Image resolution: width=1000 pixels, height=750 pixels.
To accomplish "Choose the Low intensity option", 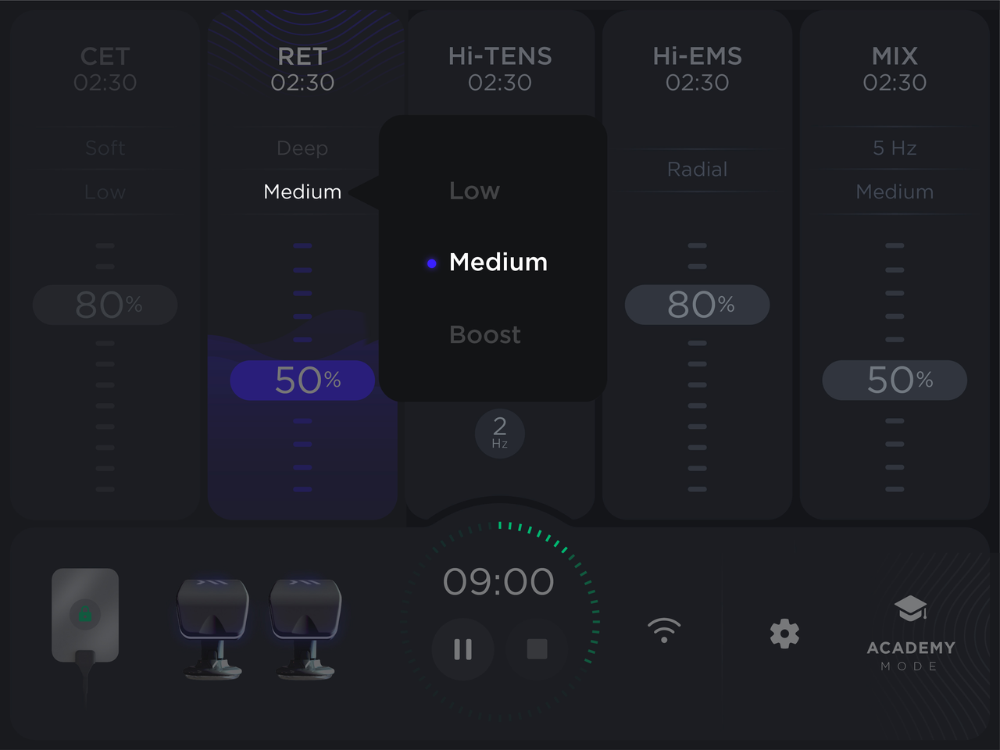I will (x=474, y=191).
